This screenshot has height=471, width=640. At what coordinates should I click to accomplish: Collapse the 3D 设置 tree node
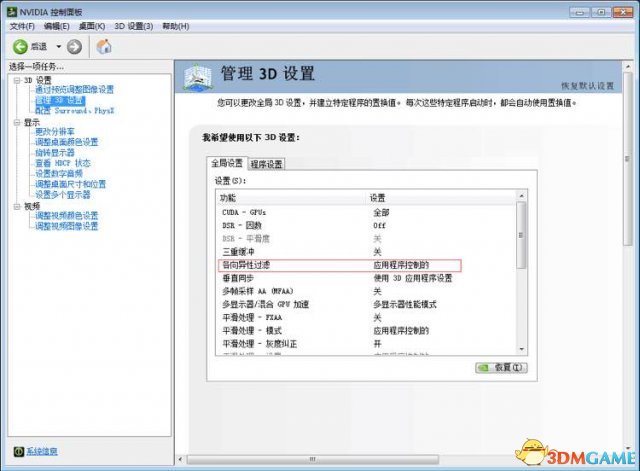[17, 80]
